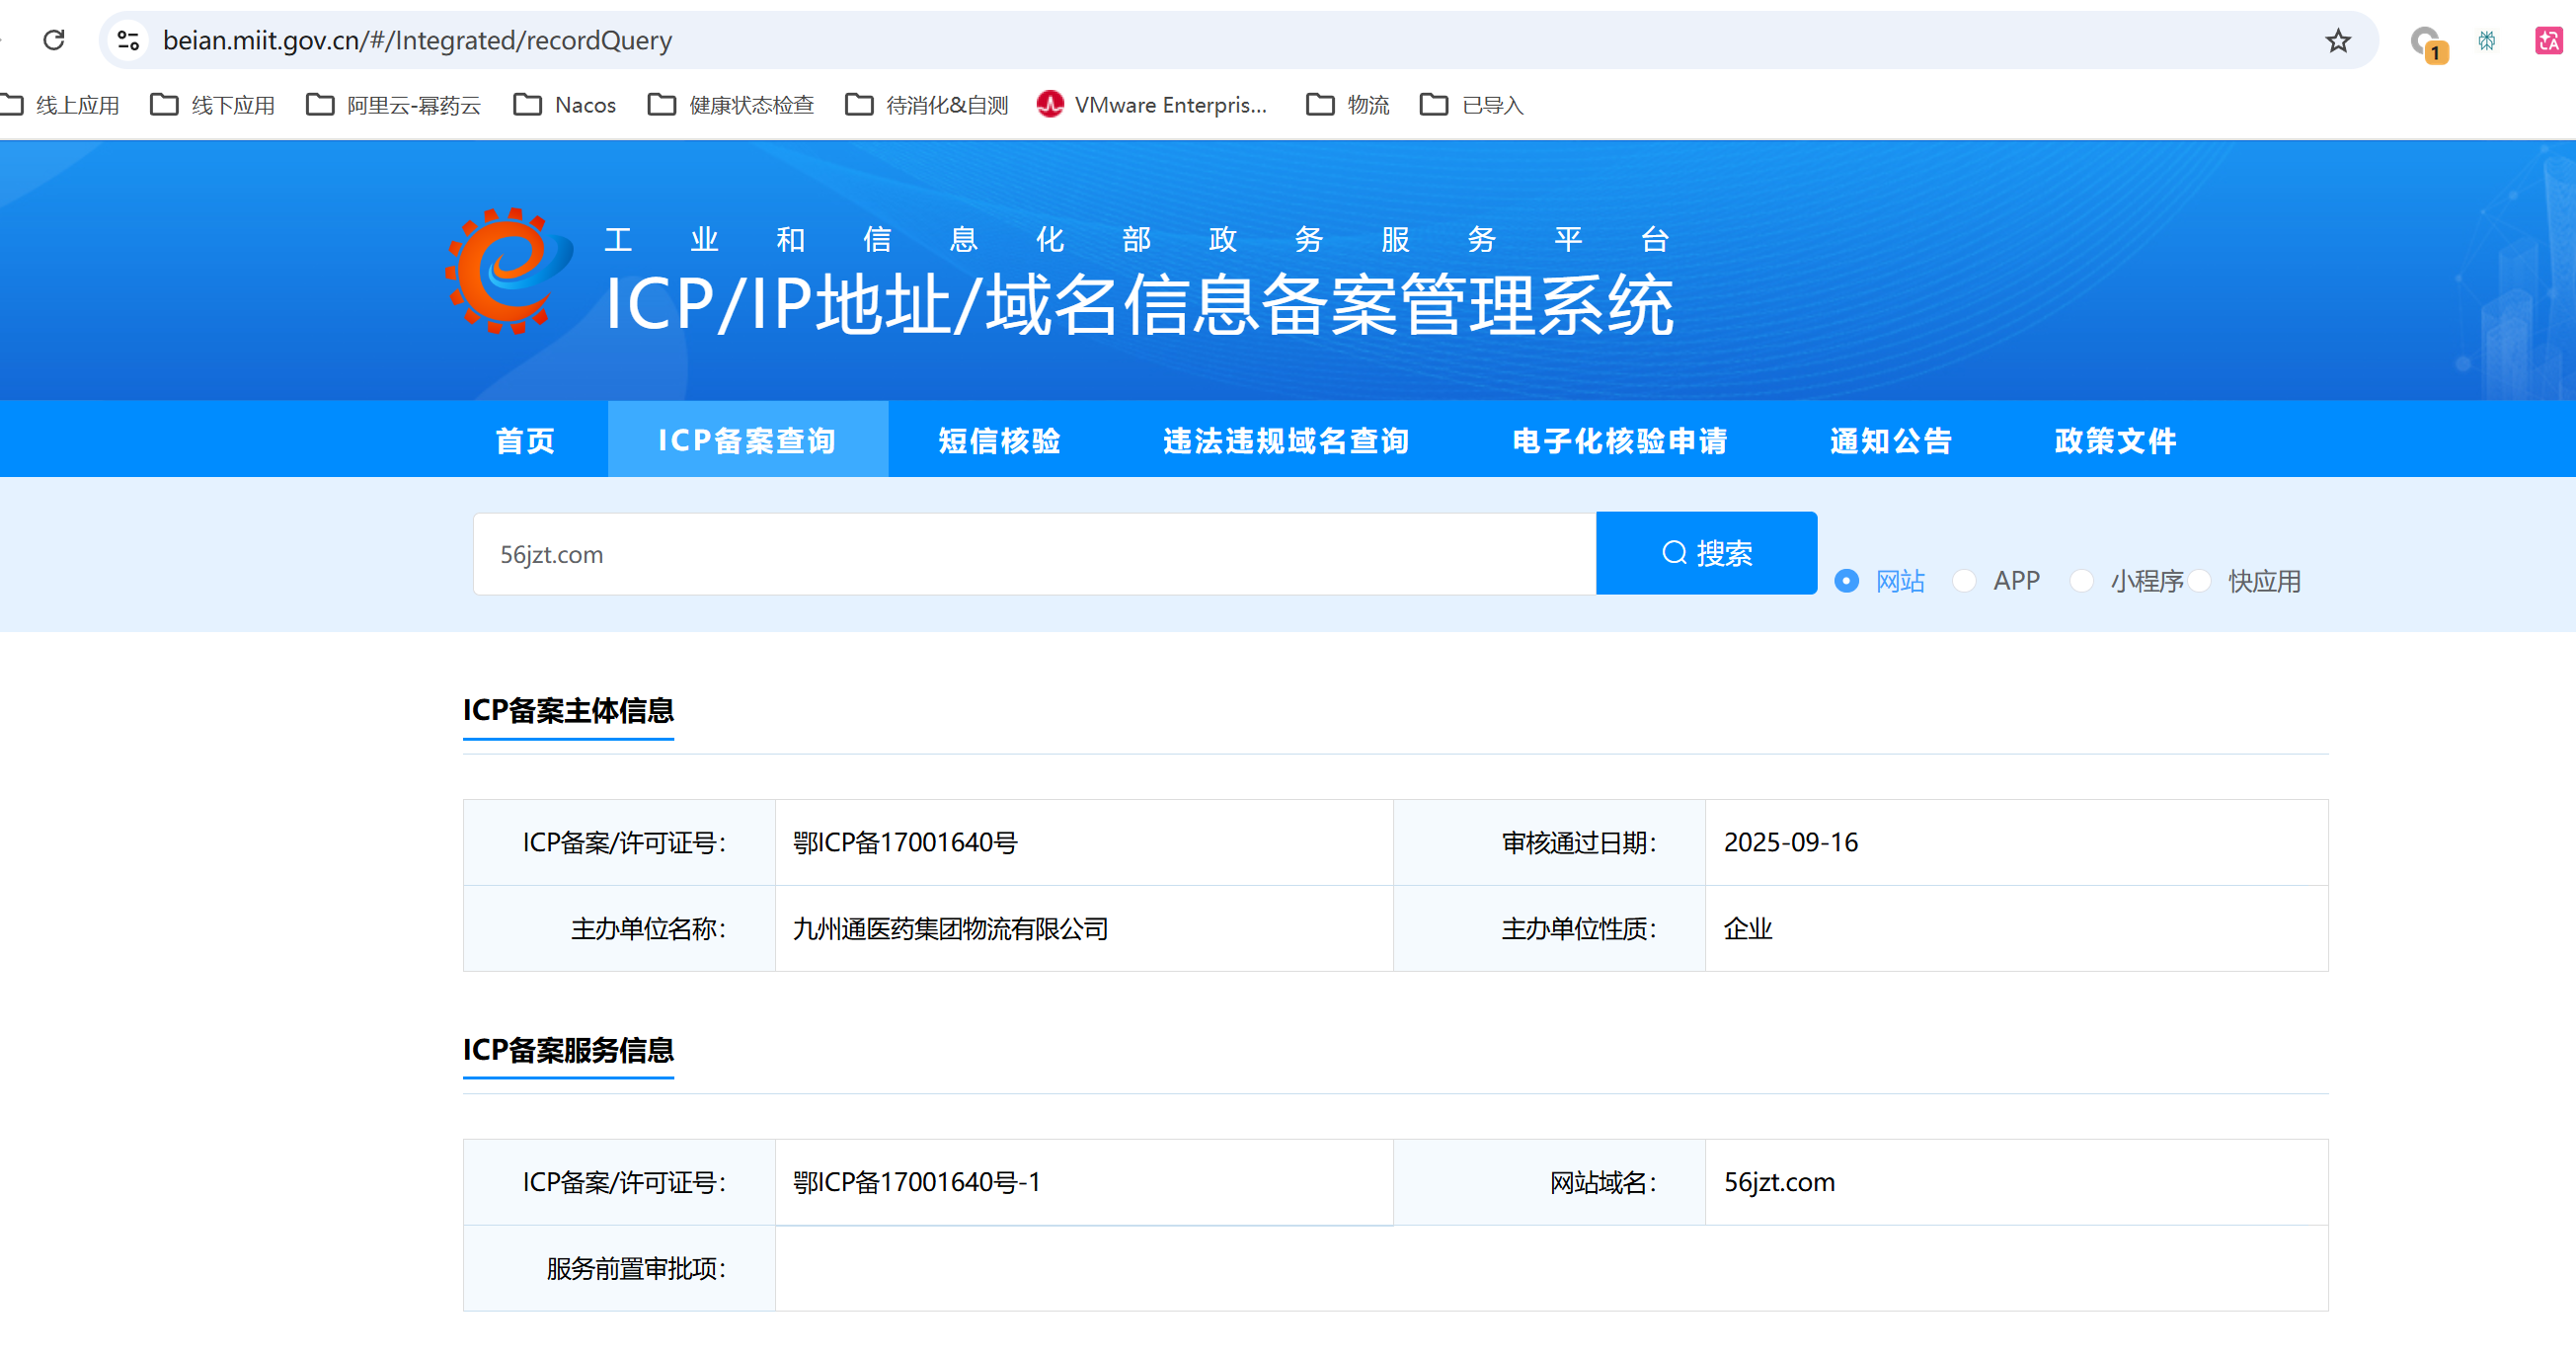Bookmark this page with the star icon
The height and width of the screenshot is (1356, 2576).
coord(2337,41)
